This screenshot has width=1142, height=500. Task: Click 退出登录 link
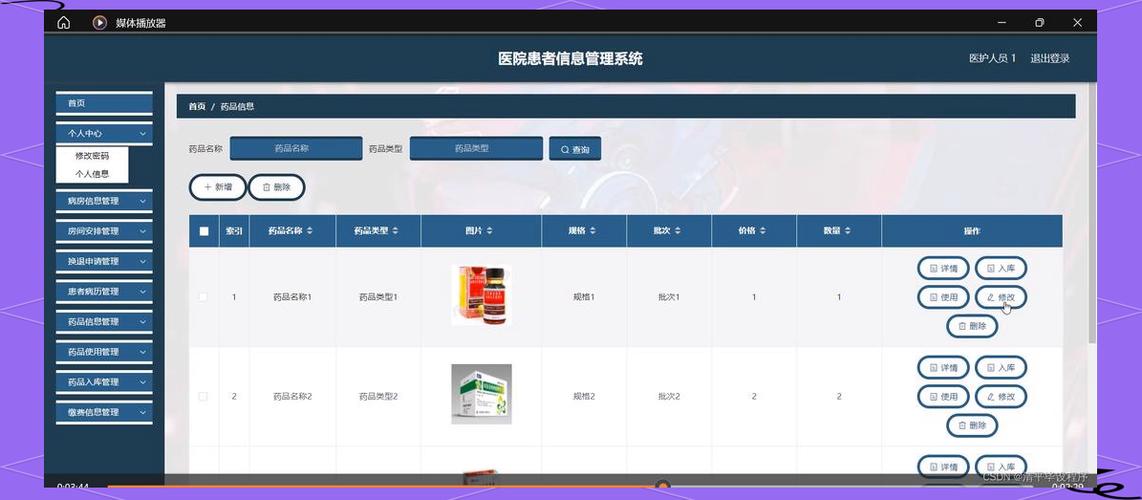coord(1050,59)
